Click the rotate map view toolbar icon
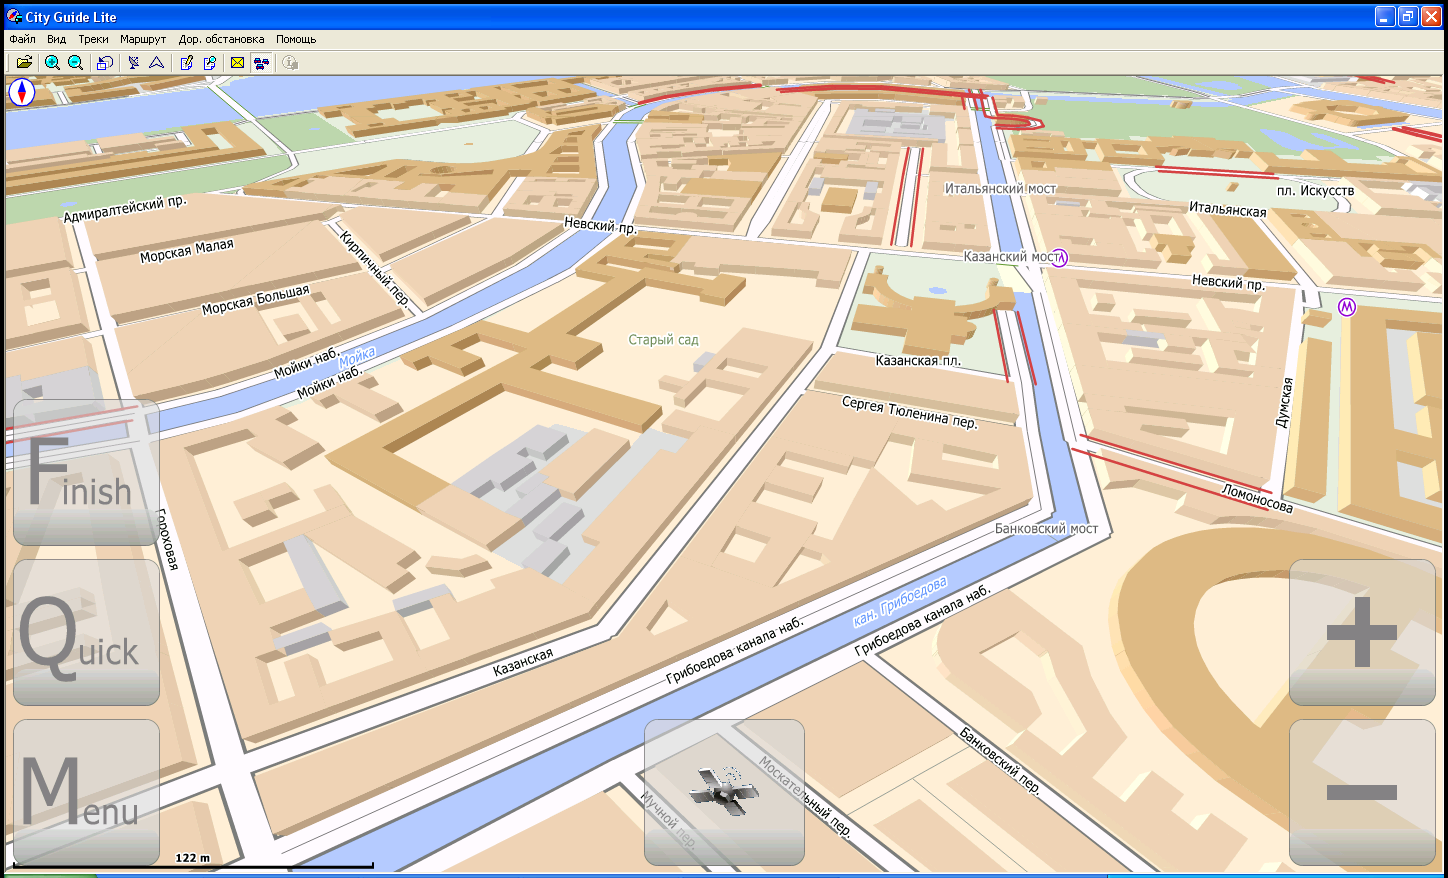1448x878 pixels. 104,63
